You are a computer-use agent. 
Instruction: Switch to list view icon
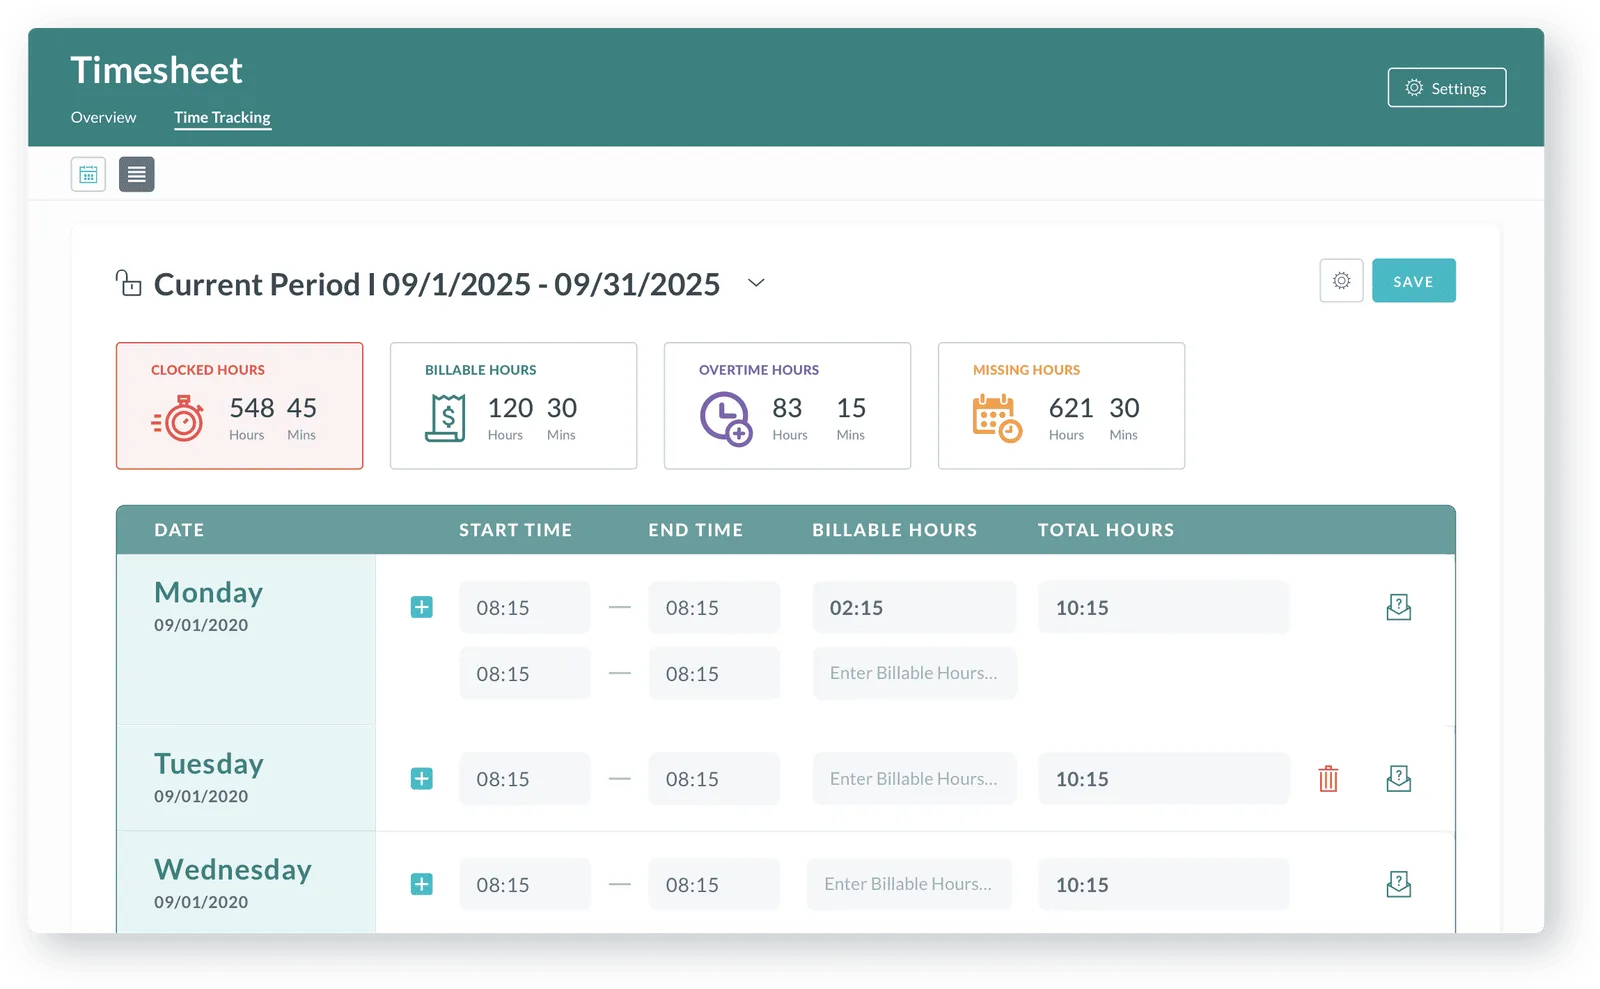[x=137, y=174]
